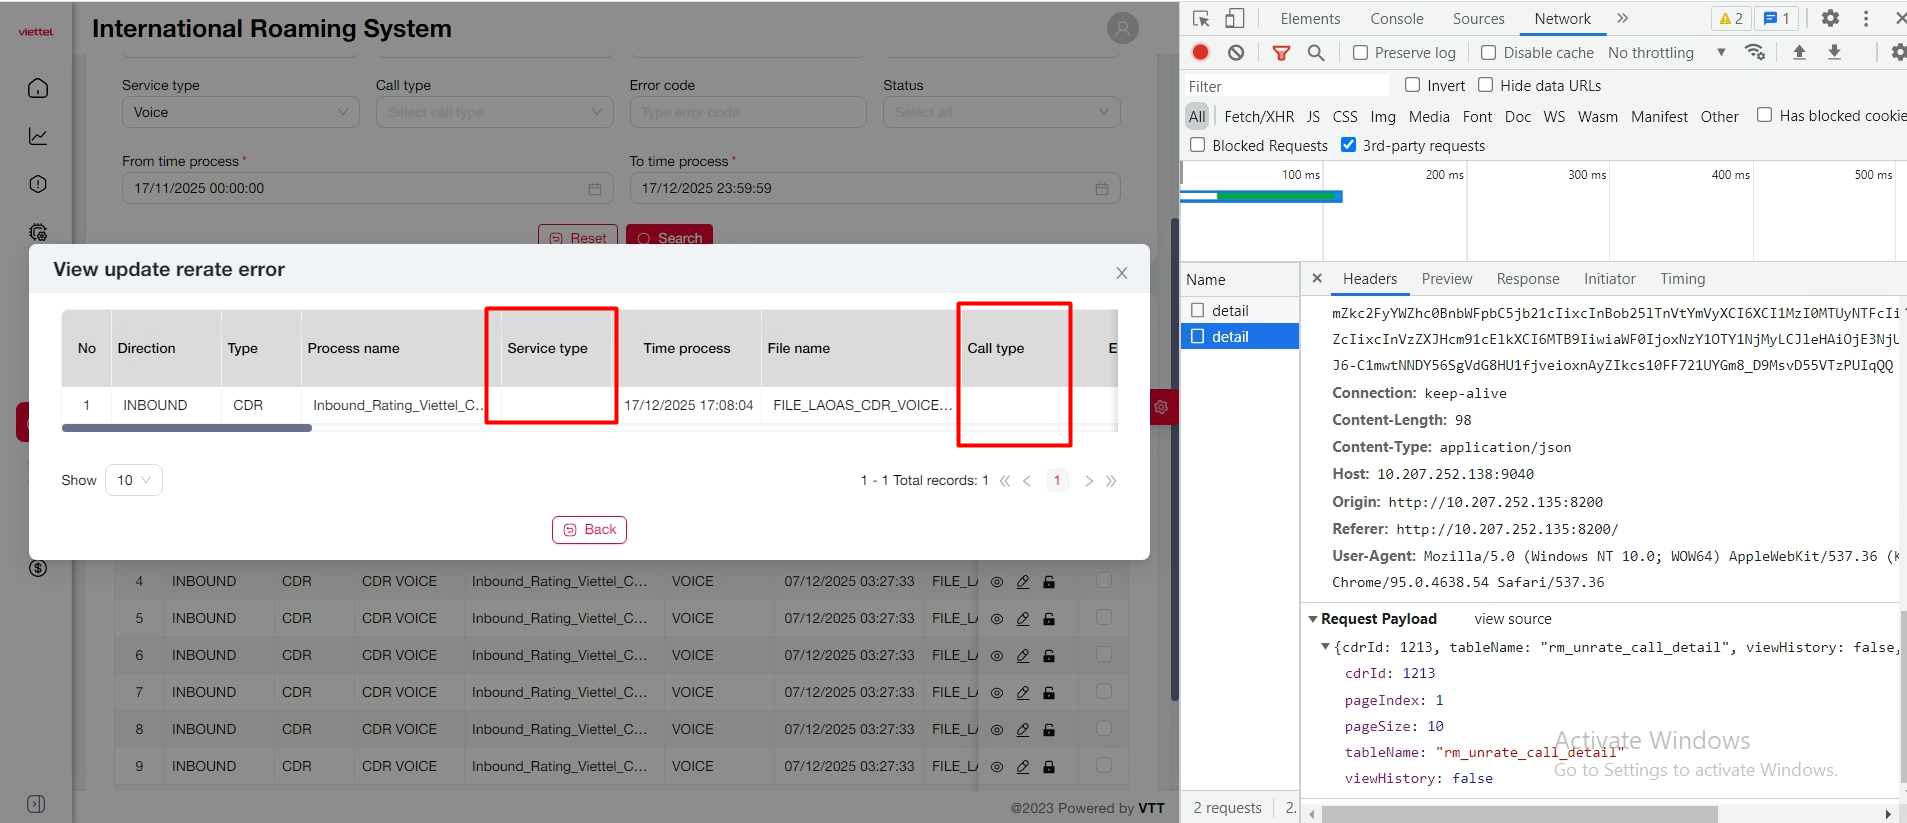This screenshot has width=1907, height=823.
Task: Collapse the Request Payload section
Action: pyautogui.click(x=1313, y=619)
